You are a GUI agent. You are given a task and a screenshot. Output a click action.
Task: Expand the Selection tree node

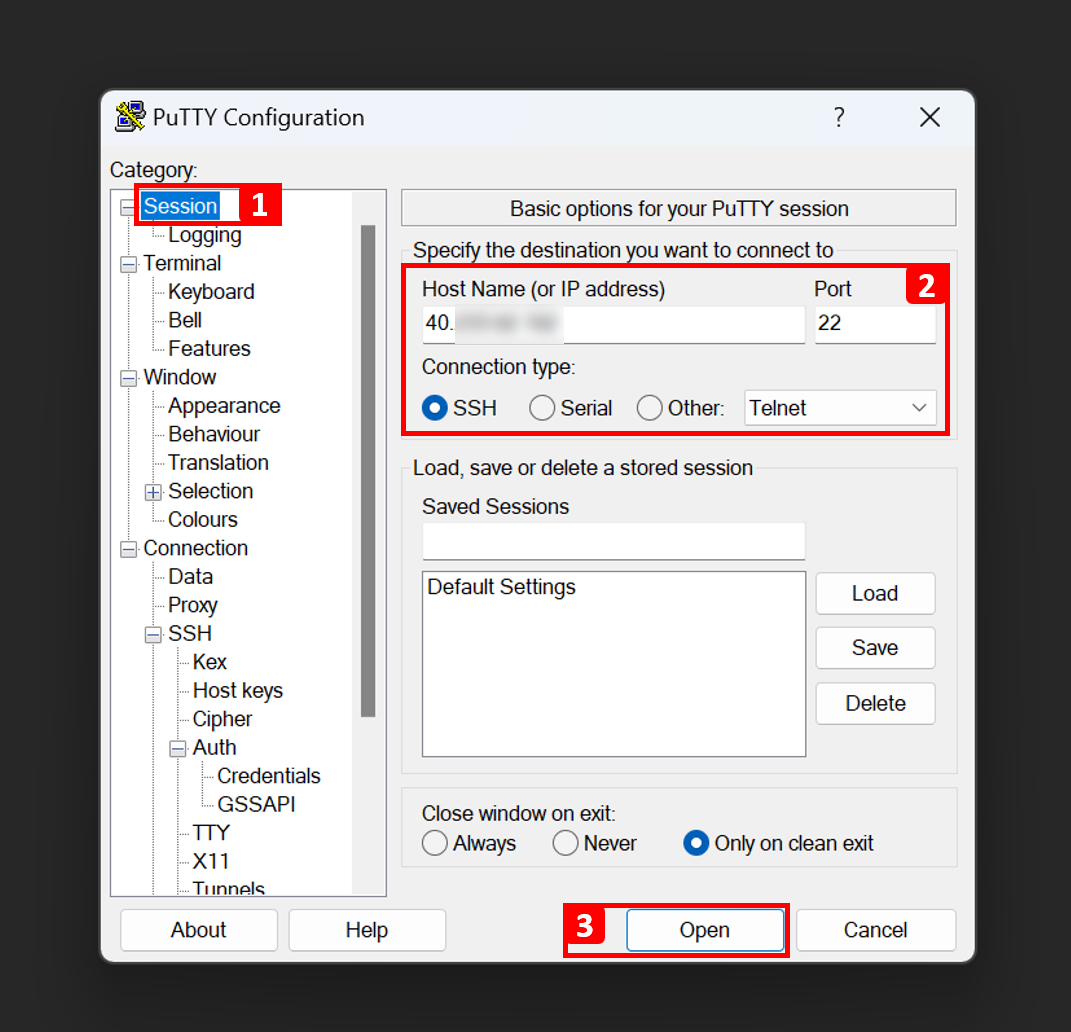[153, 492]
